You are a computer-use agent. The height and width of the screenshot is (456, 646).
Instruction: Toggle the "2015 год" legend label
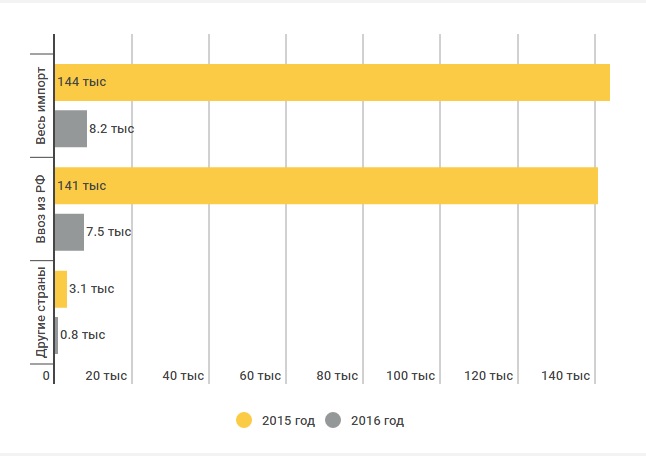pyautogui.click(x=289, y=421)
